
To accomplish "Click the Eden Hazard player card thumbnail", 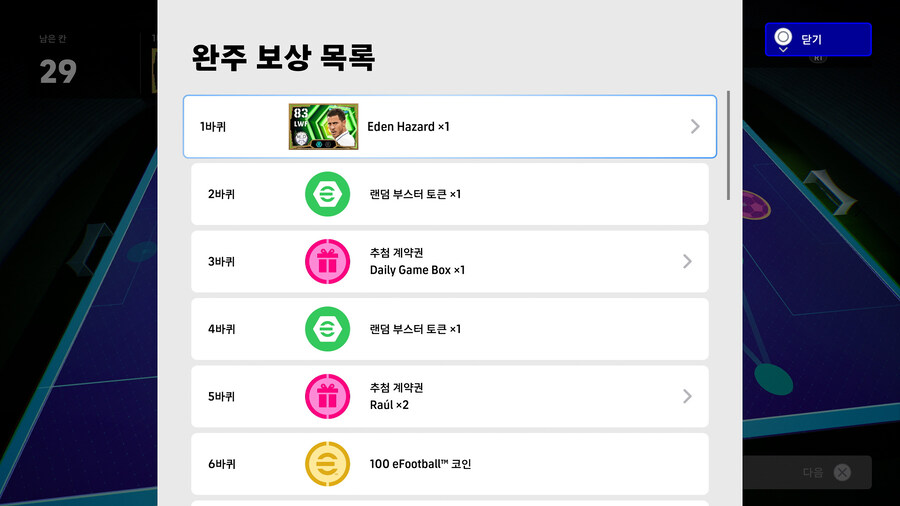I will 324,127.
